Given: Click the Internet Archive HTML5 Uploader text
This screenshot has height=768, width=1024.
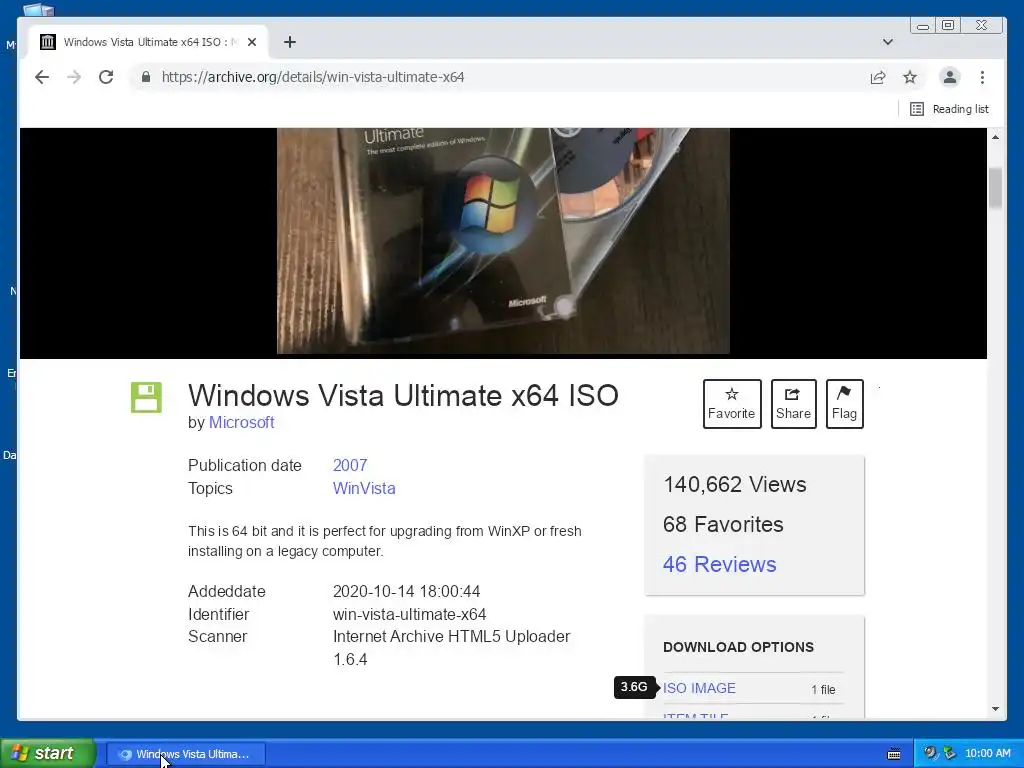Looking at the screenshot, I should coord(451,637).
